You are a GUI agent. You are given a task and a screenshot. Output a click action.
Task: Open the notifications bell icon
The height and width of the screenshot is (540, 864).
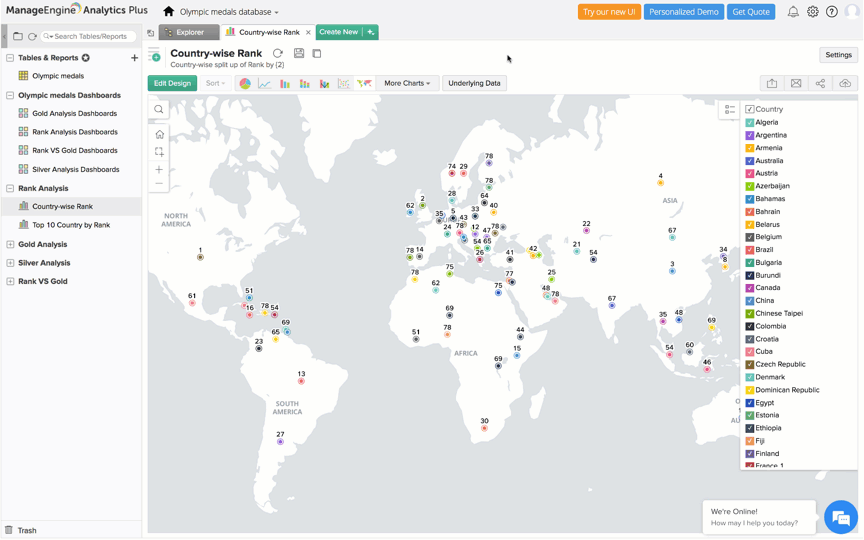coord(793,12)
